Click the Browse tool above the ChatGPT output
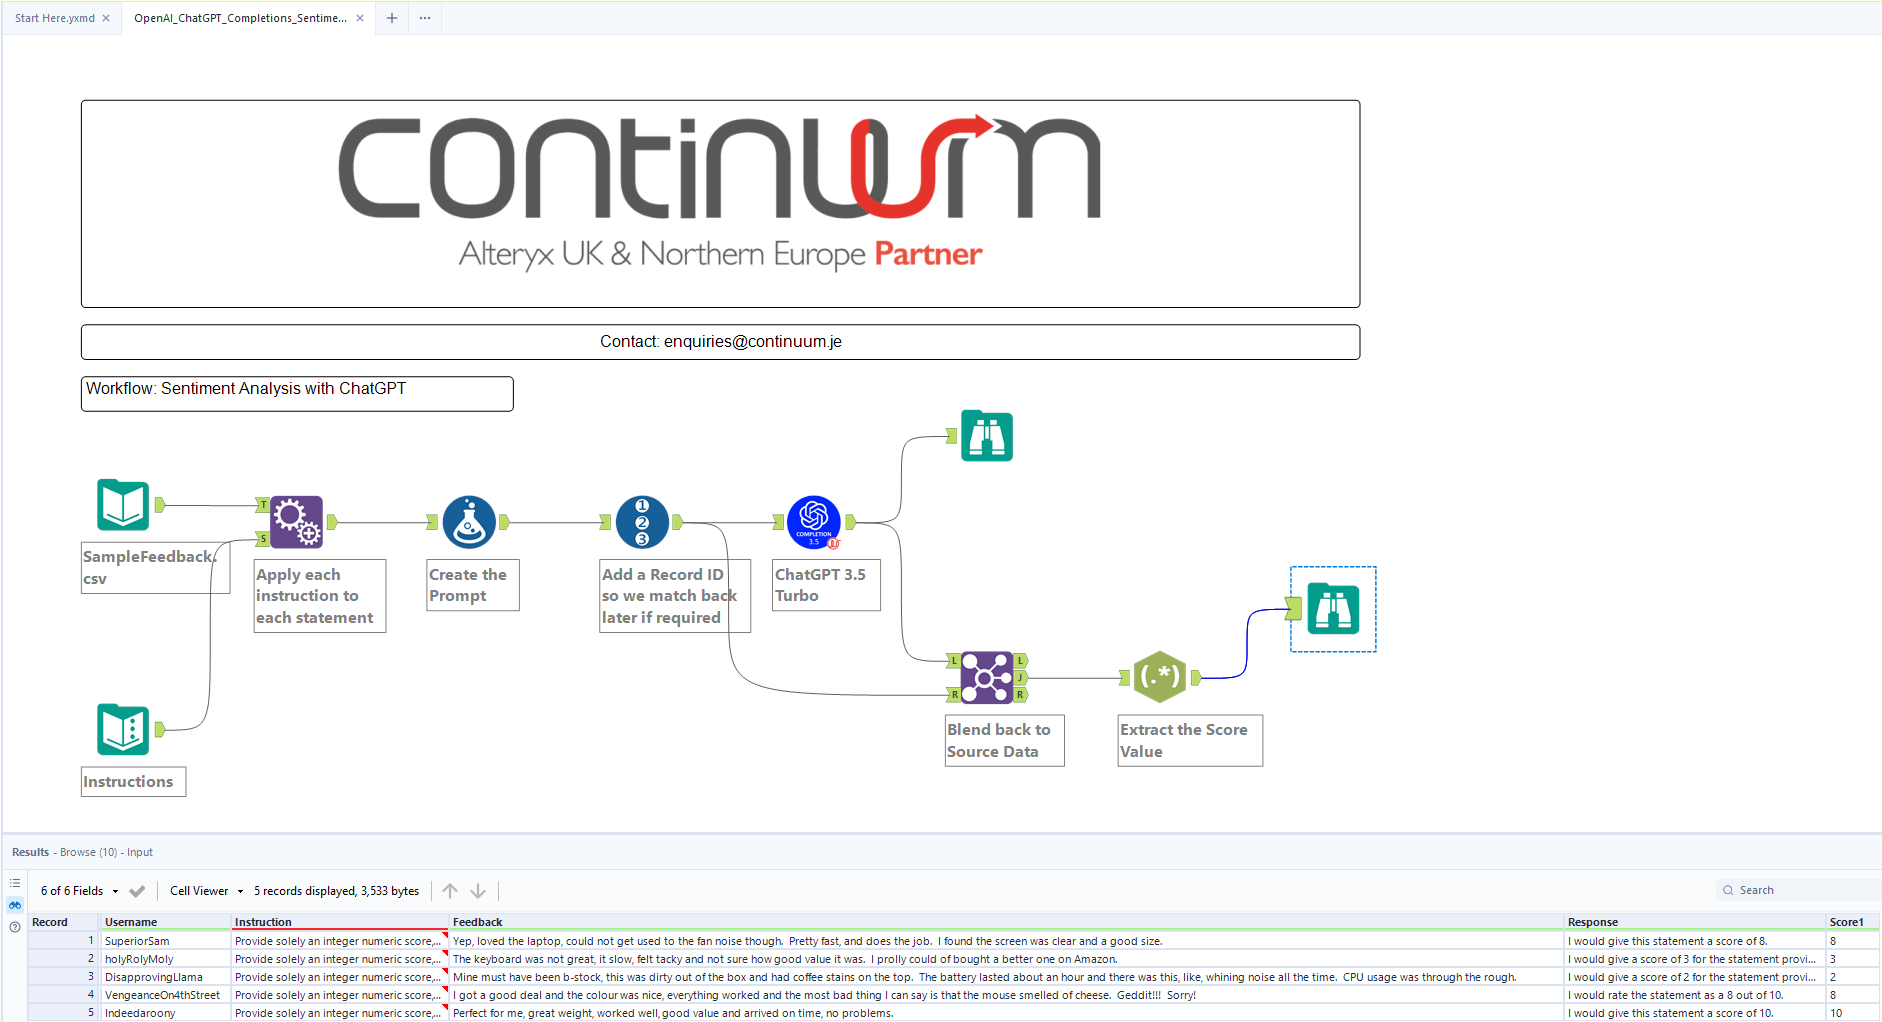Viewport: 1882px width, 1022px height. click(x=986, y=436)
